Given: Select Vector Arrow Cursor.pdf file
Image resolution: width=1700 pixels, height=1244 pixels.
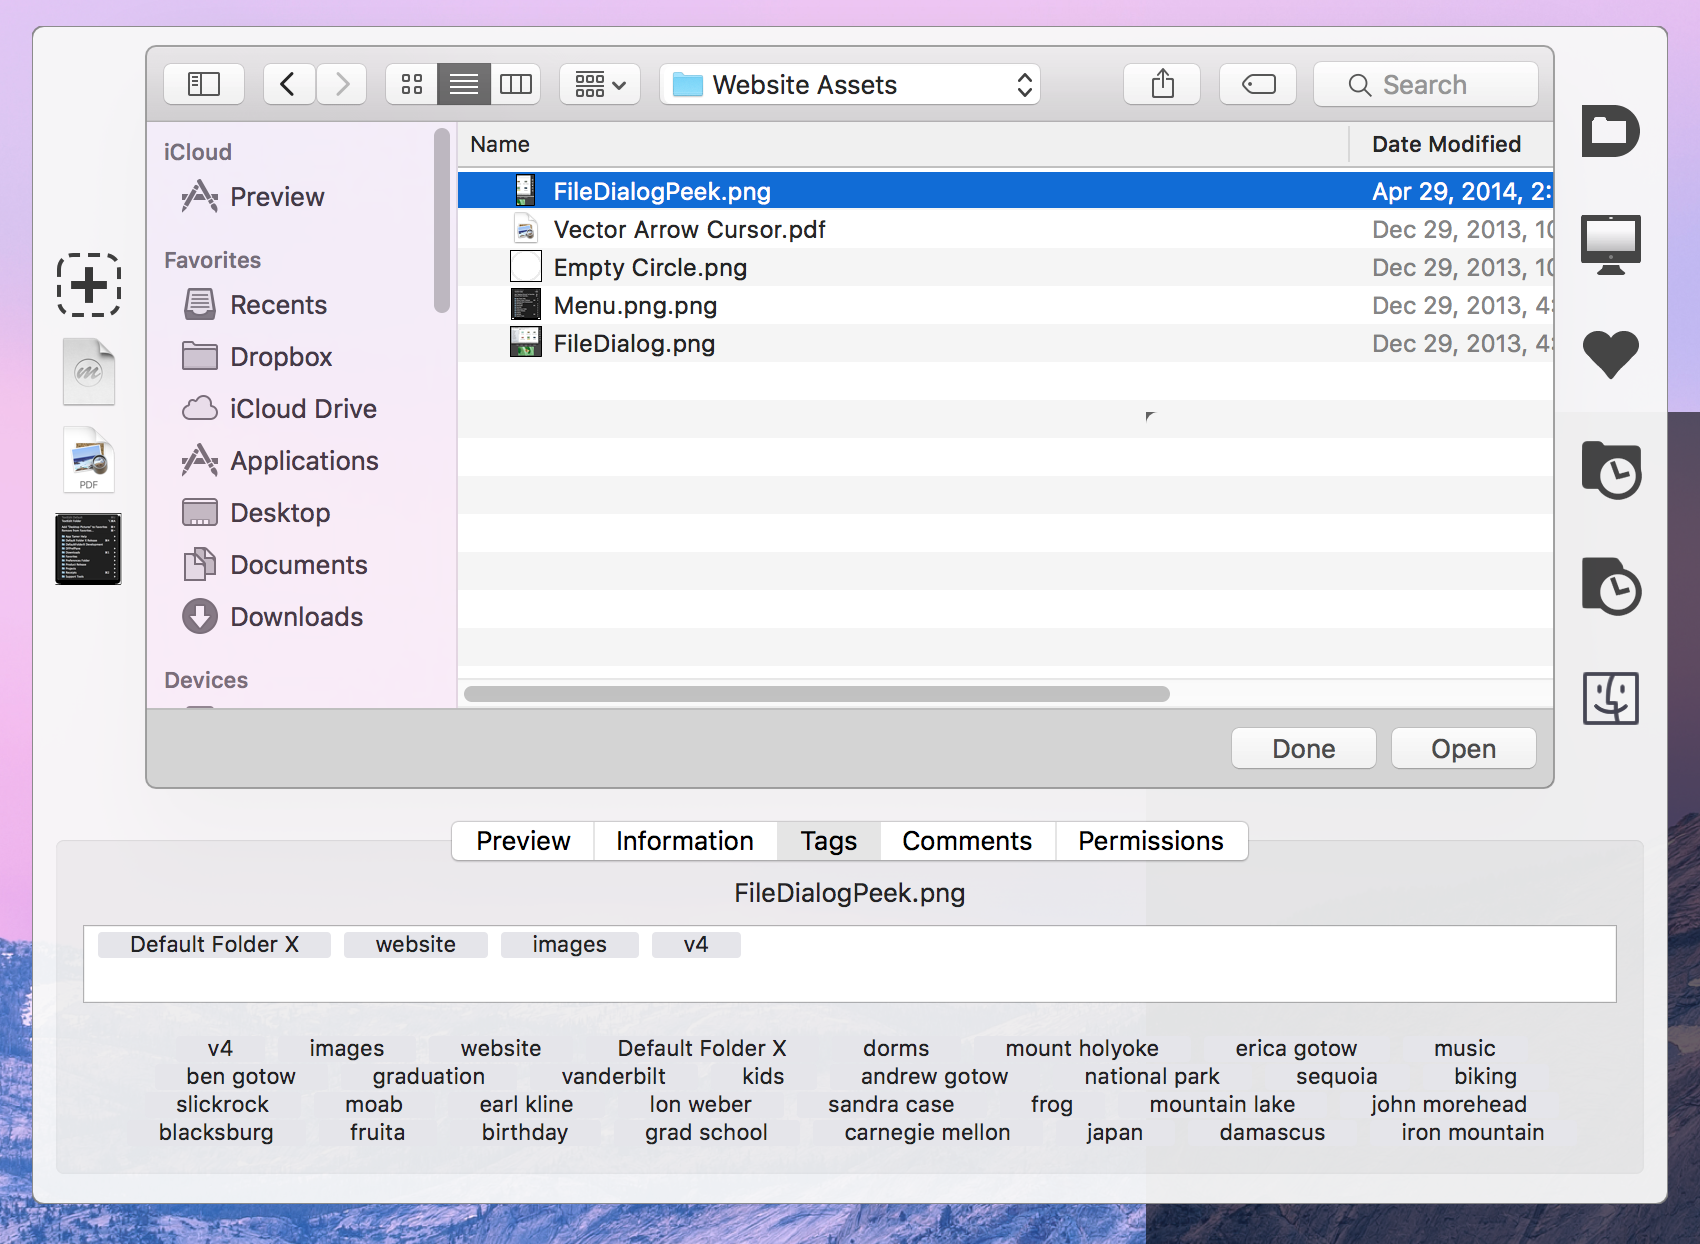Looking at the screenshot, I should click(x=1005, y=229).
